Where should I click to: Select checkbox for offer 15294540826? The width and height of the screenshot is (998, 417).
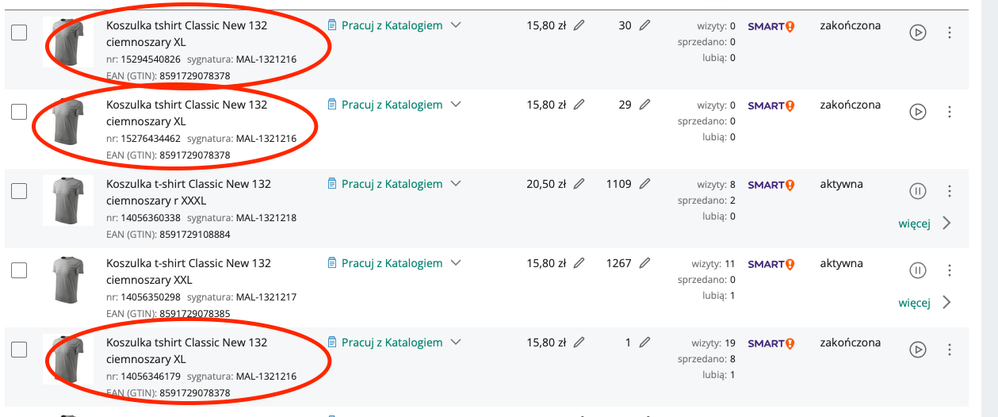19,32
